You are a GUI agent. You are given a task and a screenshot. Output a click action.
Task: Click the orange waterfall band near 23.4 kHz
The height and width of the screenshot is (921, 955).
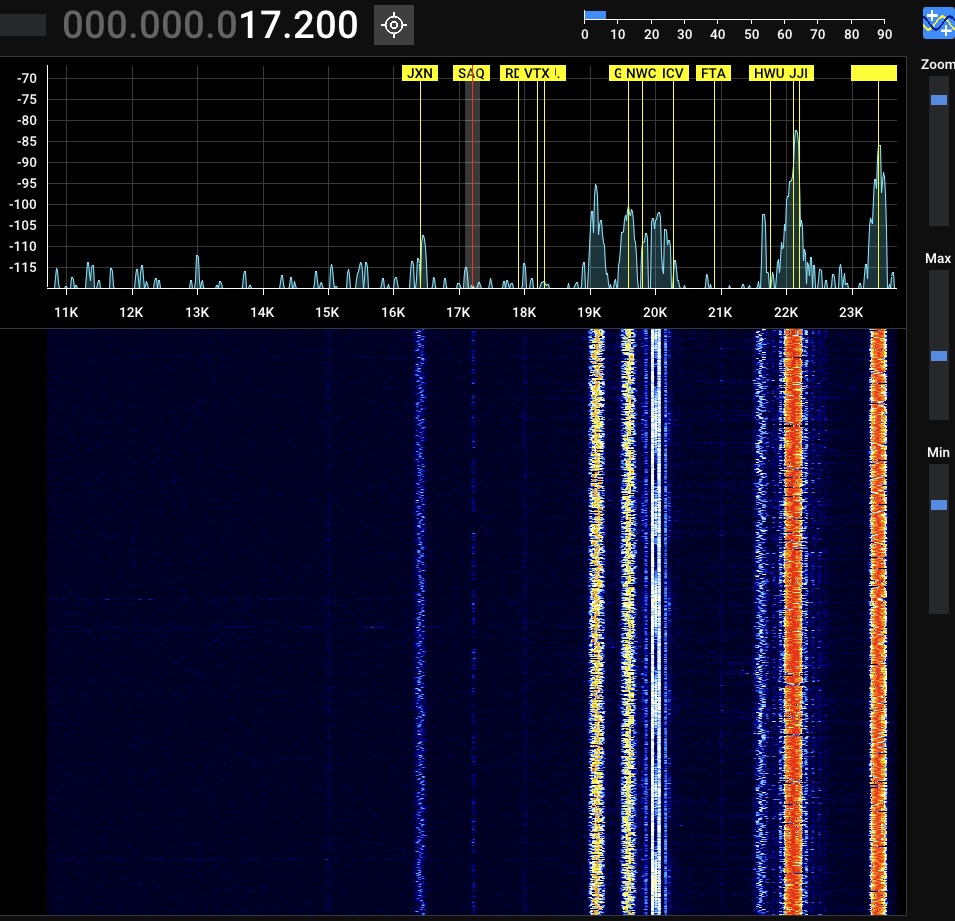[878, 621]
